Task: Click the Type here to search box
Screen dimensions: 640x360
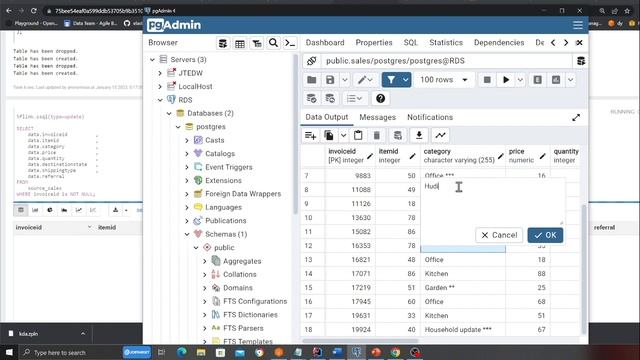Action: tap(69, 353)
